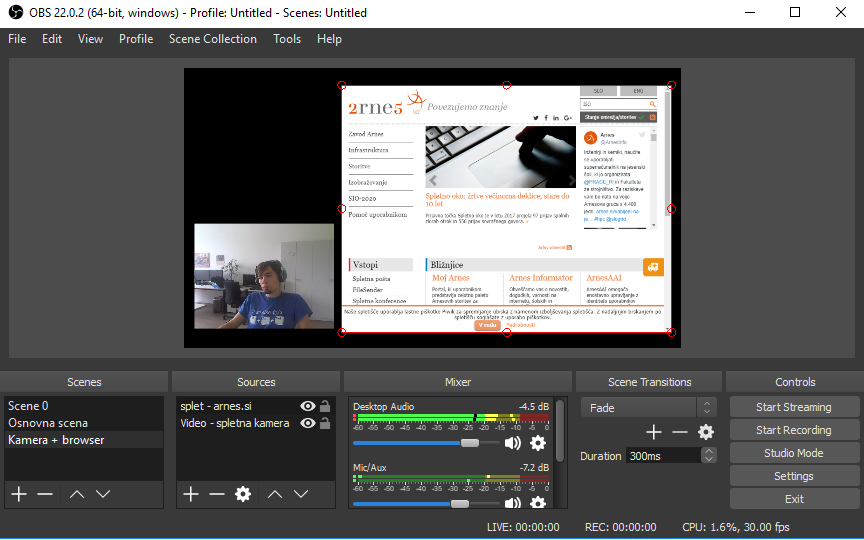Click Start Recording button
The width and height of the screenshot is (864, 540).
pyautogui.click(x=793, y=430)
